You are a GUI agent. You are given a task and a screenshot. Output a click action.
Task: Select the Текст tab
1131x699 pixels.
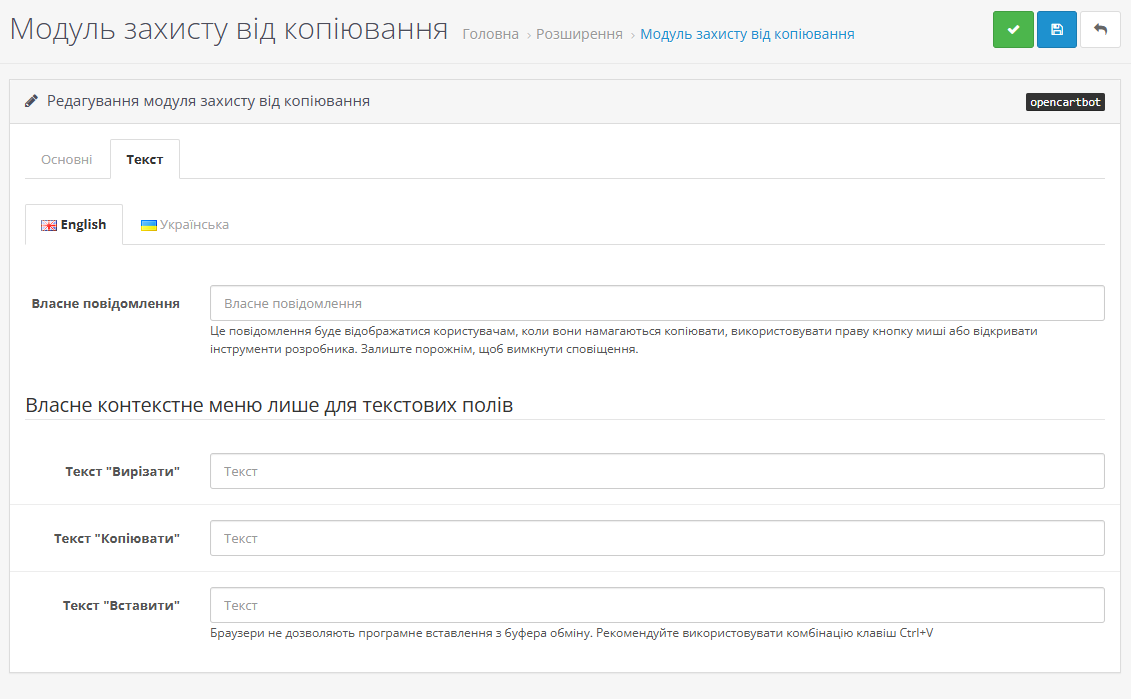pyautogui.click(x=145, y=160)
